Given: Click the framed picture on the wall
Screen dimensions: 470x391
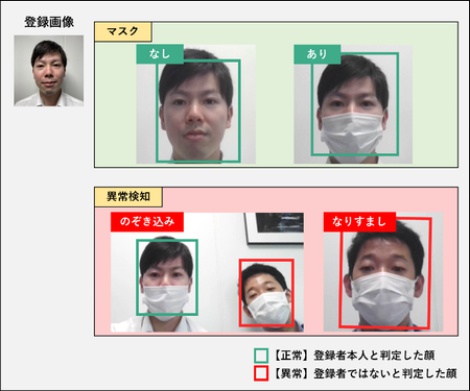Looking at the screenshot, I should click(x=274, y=229).
